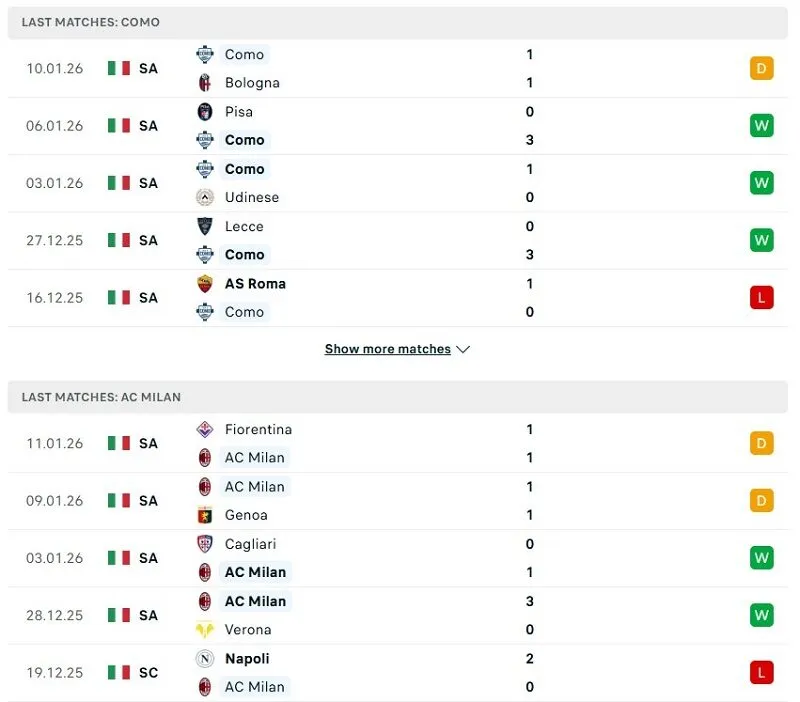800x702 pixels.
Task: Toggle the yellow D badge for Como vs Bologna
Action: pos(761,69)
